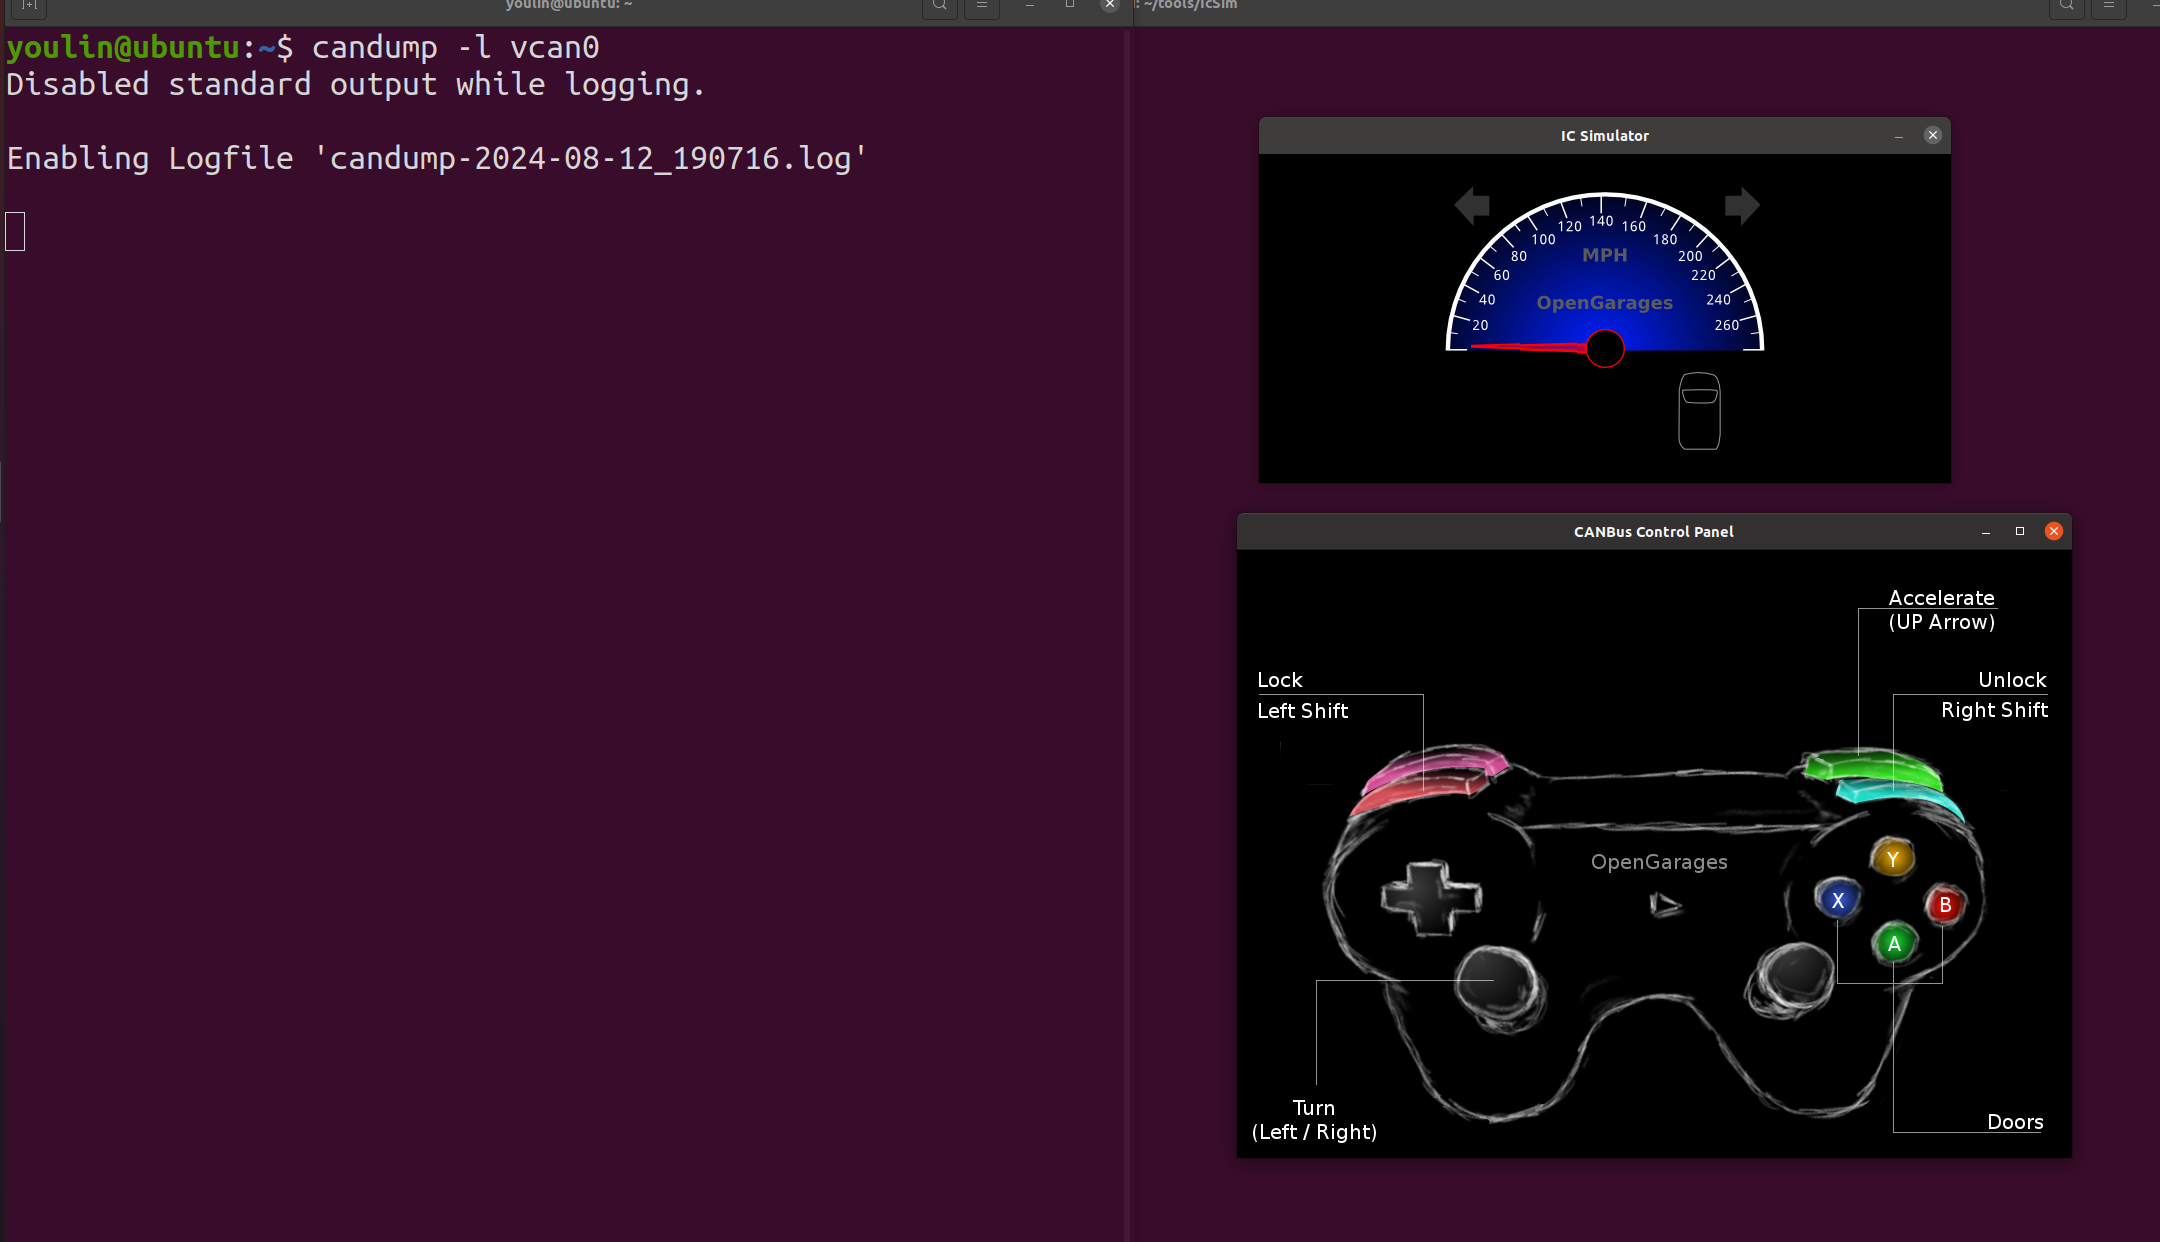Click the blue X button on the controller
The width and height of the screenshot is (2160, 1242).
click(x=1838, y=900)
